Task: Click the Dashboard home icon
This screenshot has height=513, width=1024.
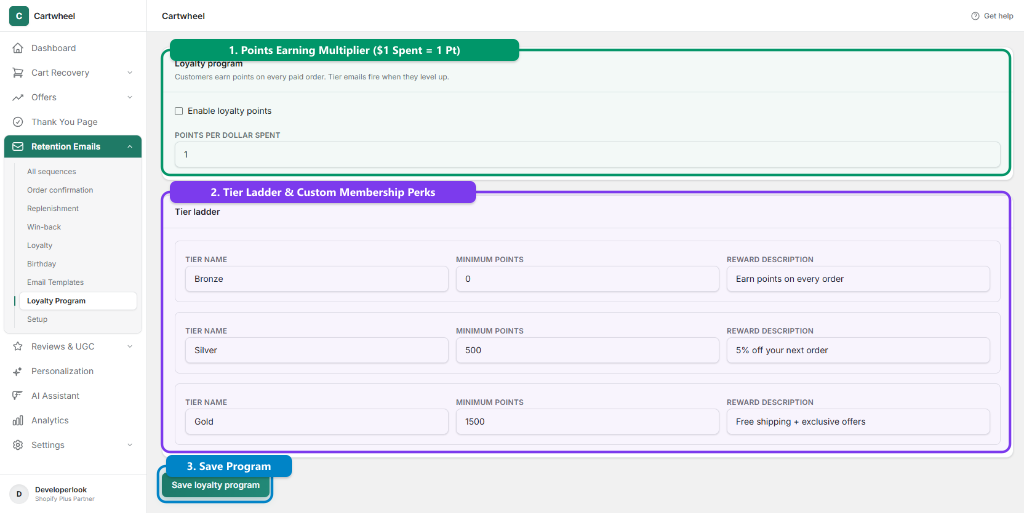Action: (x=18, y=48)
